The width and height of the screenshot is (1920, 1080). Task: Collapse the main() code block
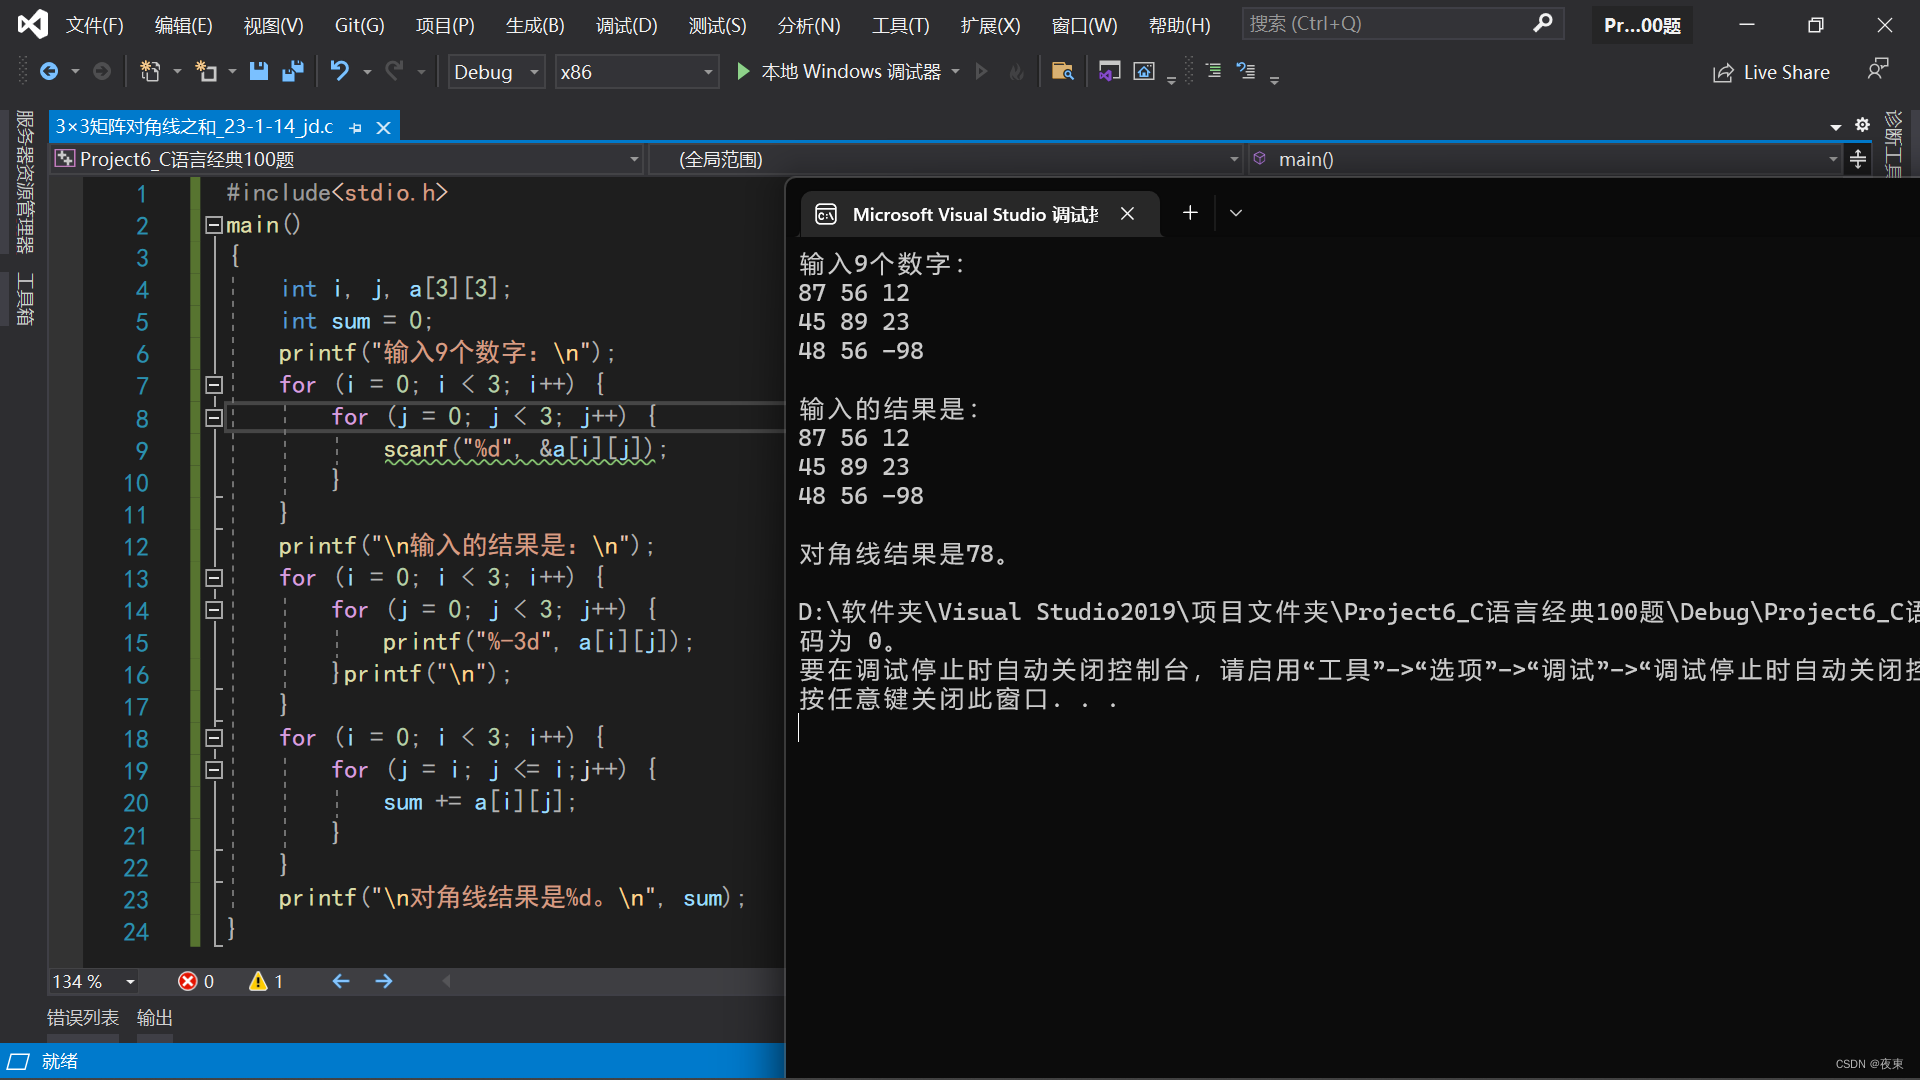[213, 225]
